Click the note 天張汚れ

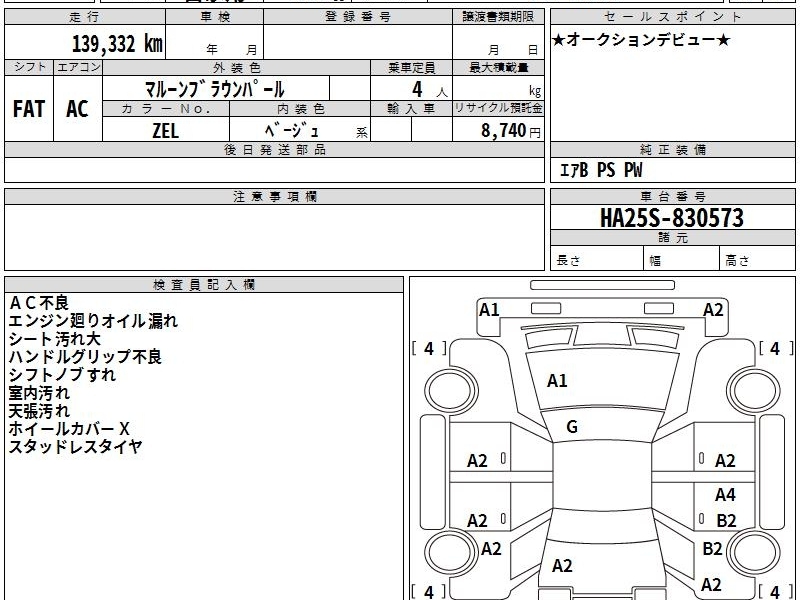tap(39, 411)
